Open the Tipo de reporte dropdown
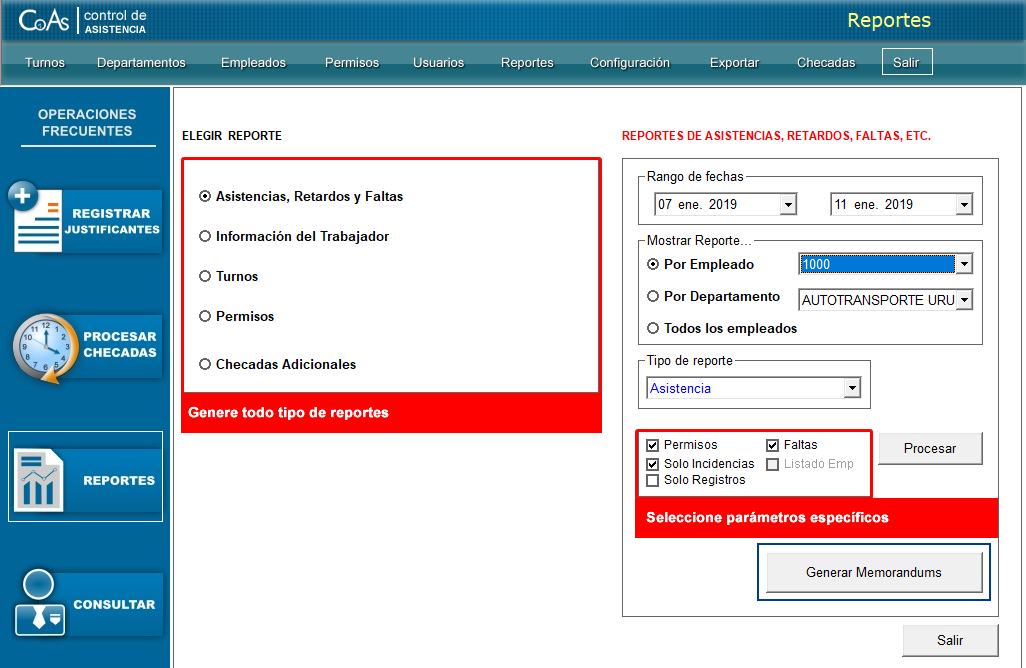The width and height of the screenshot is (1026, 668). coord(851,389)
